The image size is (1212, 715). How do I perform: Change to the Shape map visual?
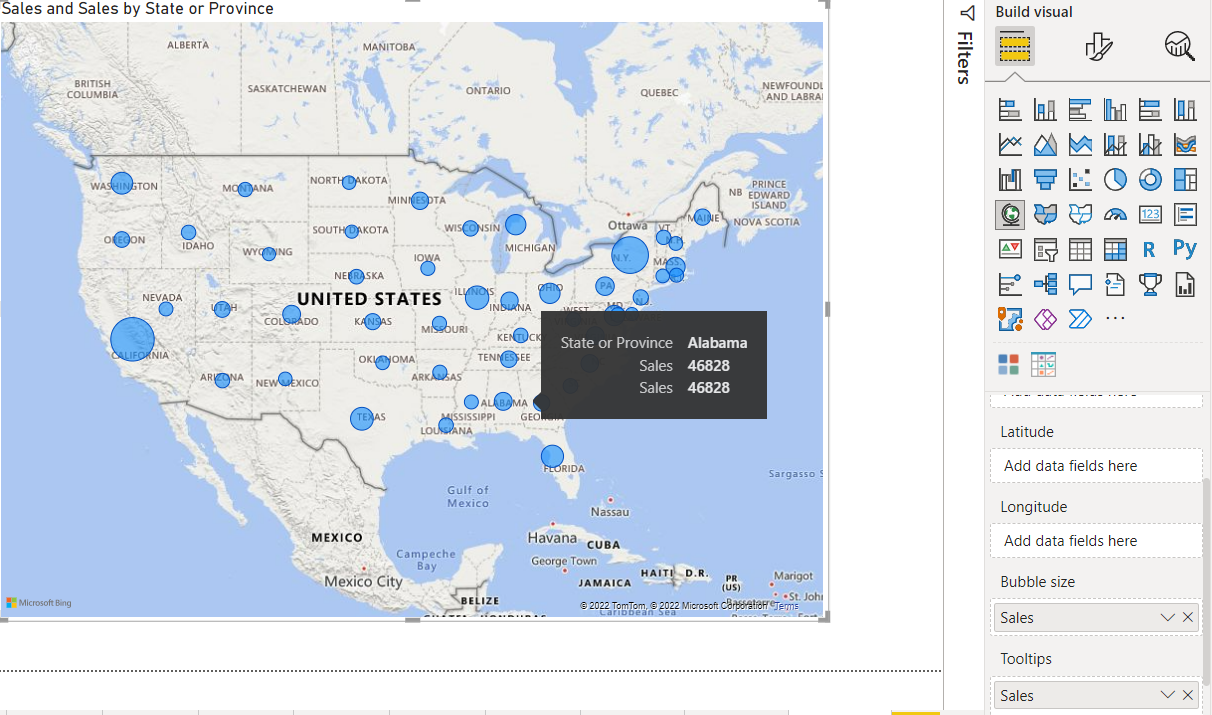[1080, 214]
